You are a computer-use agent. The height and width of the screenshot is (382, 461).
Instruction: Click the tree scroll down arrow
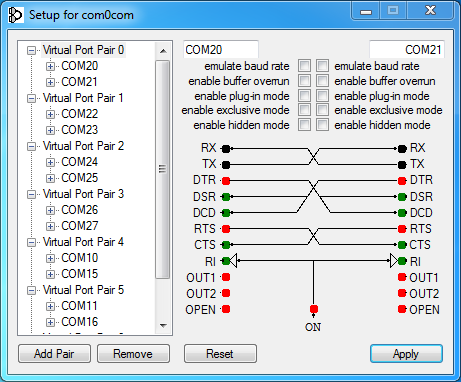[x=163, y=326]
